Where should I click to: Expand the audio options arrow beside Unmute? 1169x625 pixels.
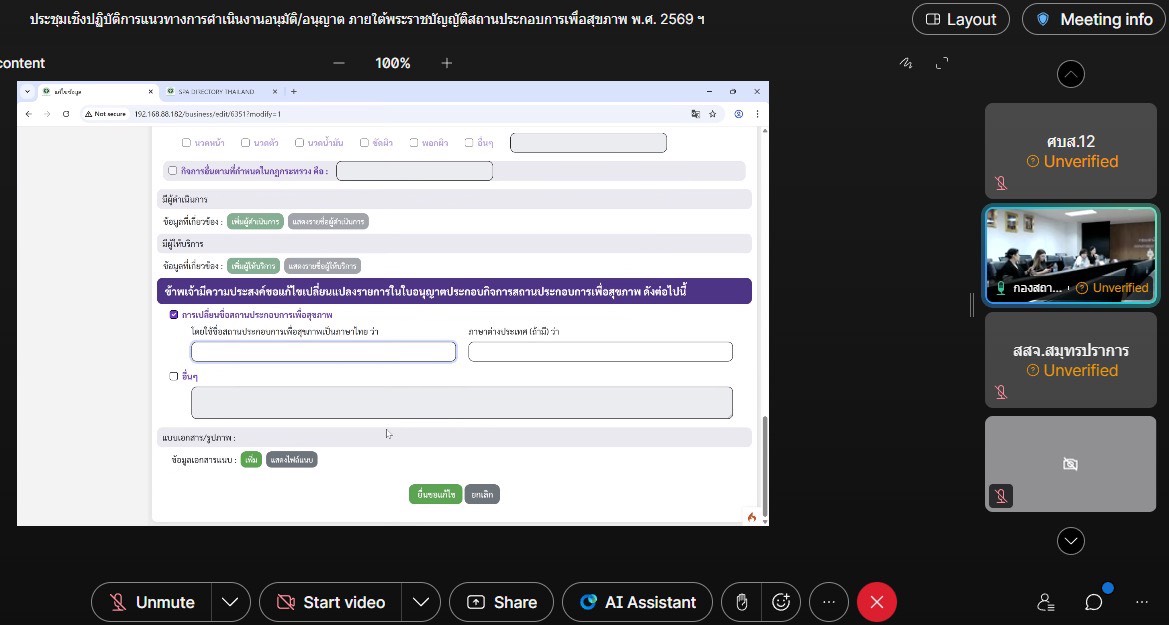(x=230, y=602)
